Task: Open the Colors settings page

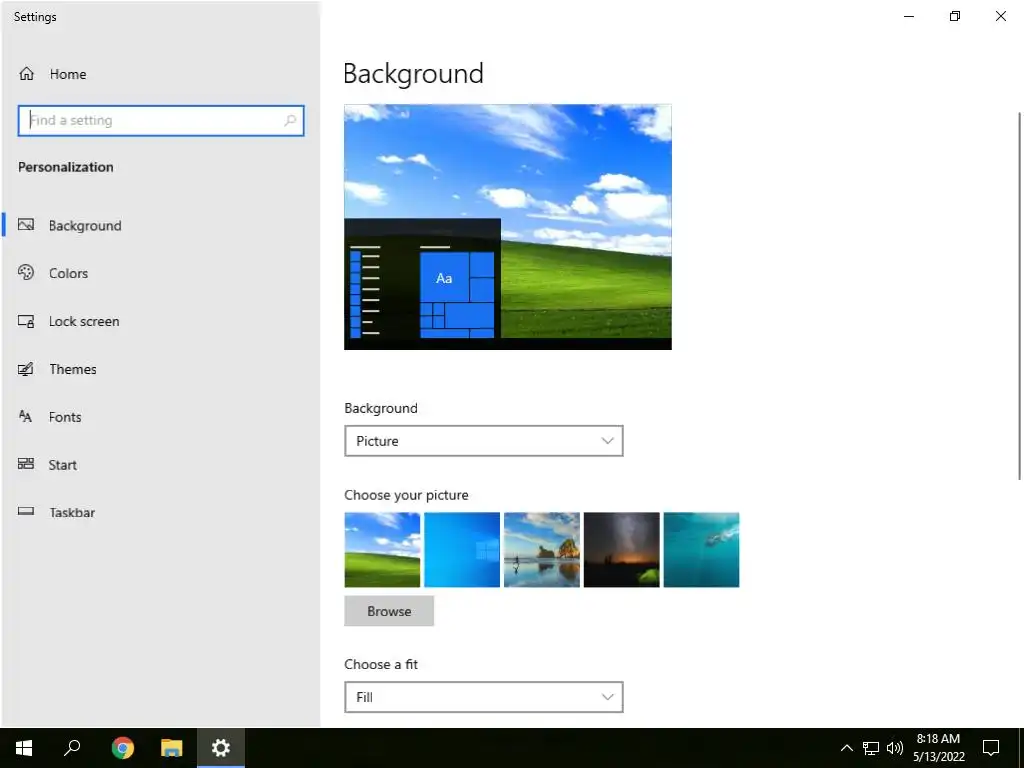Action: (x=161, y=273)
